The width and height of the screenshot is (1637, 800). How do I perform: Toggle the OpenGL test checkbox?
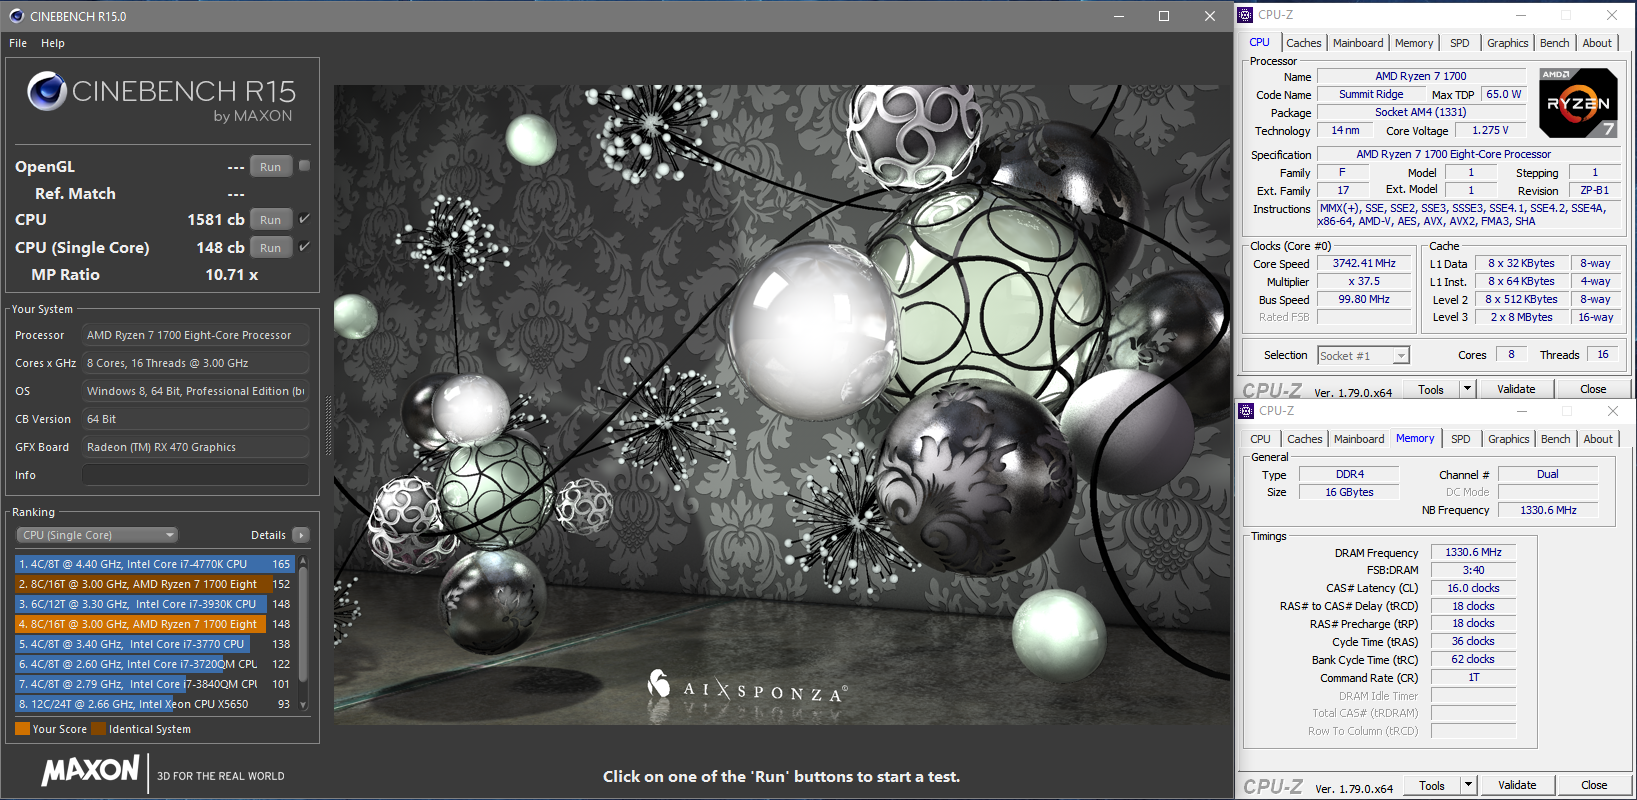point(305,166)
